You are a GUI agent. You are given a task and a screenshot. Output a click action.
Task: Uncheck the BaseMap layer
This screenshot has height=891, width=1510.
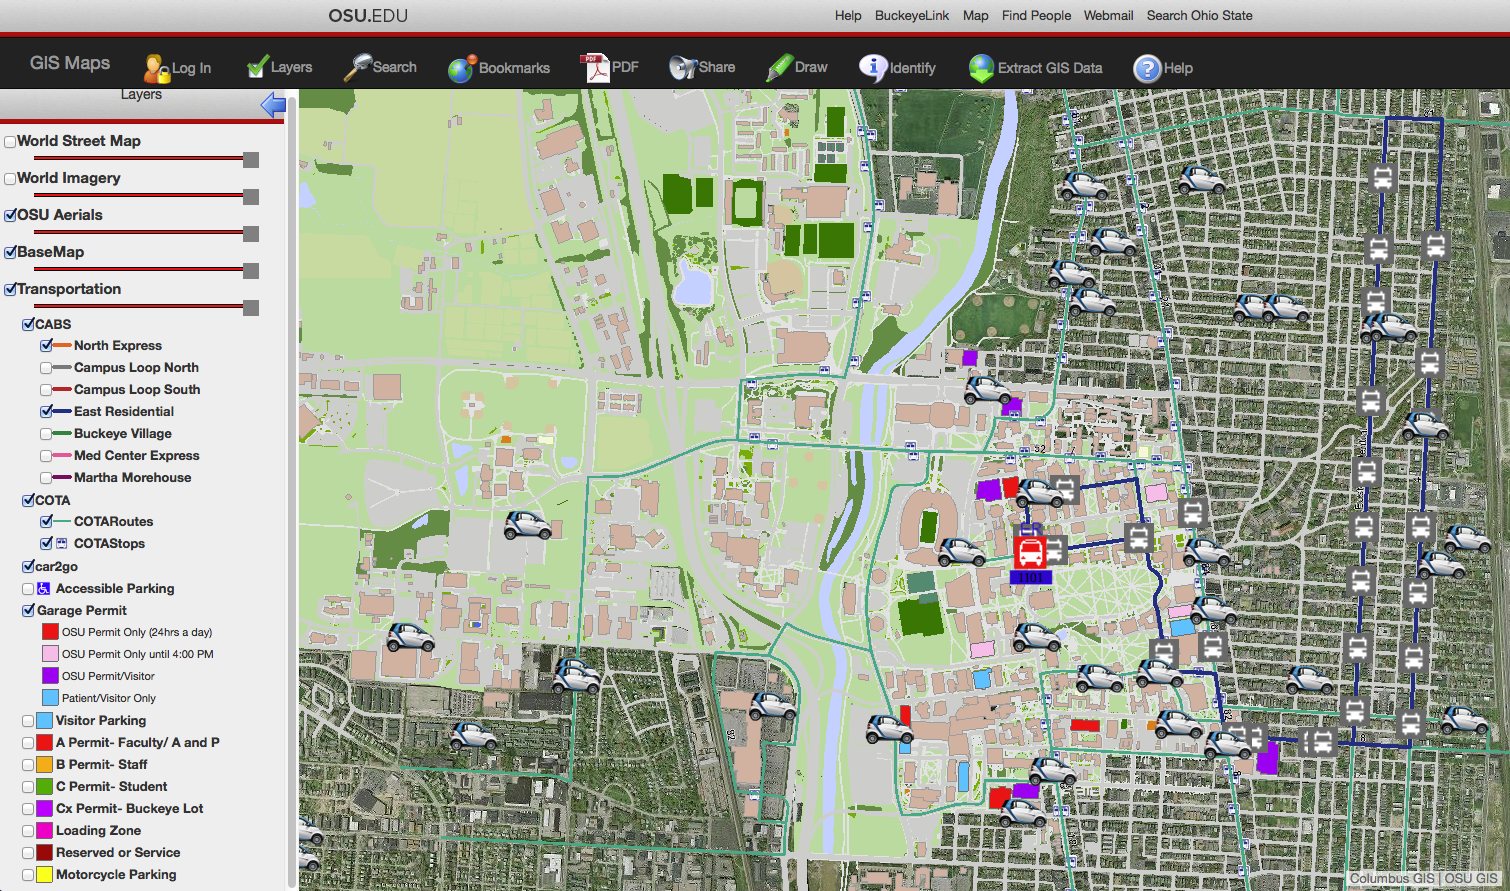tap(10, 253)
